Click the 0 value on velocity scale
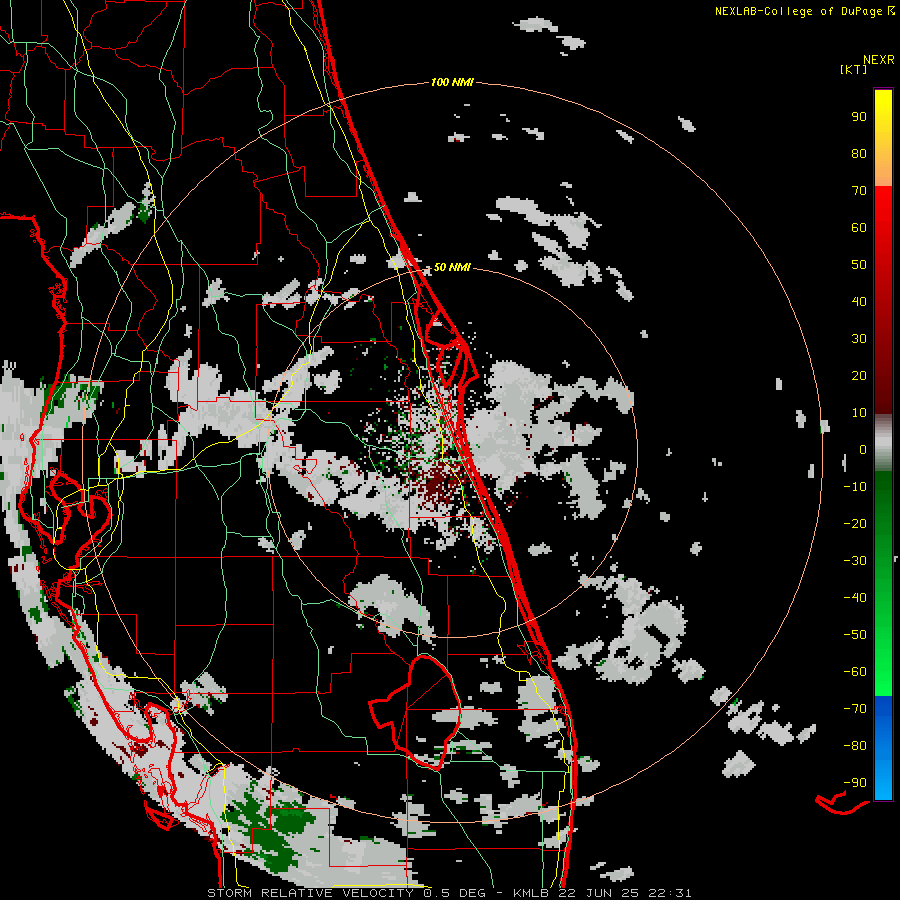The width and height of the screenshot is (900, 900). click(863, 450)
